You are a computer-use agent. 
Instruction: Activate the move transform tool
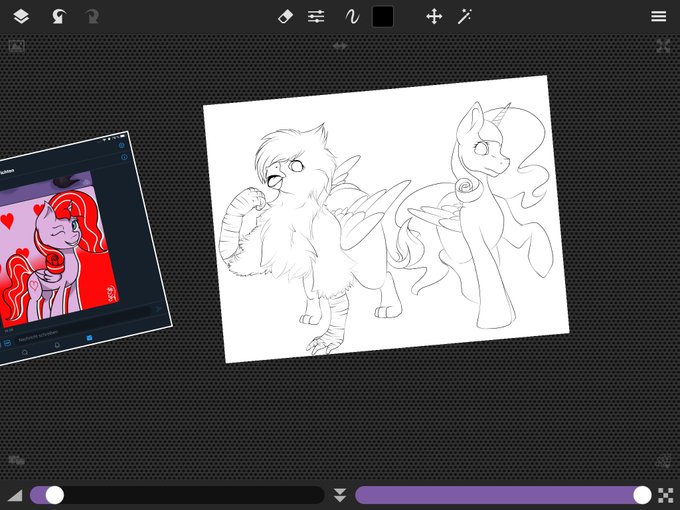tap(434, 17)
